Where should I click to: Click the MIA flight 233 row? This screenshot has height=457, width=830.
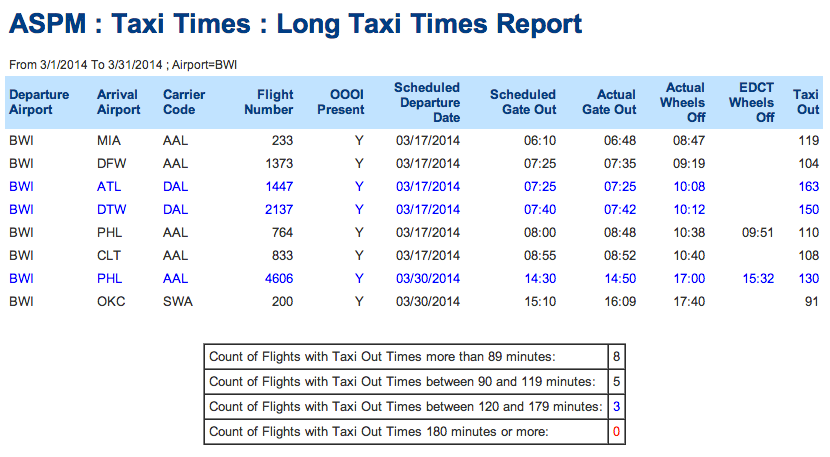[414, 141]
